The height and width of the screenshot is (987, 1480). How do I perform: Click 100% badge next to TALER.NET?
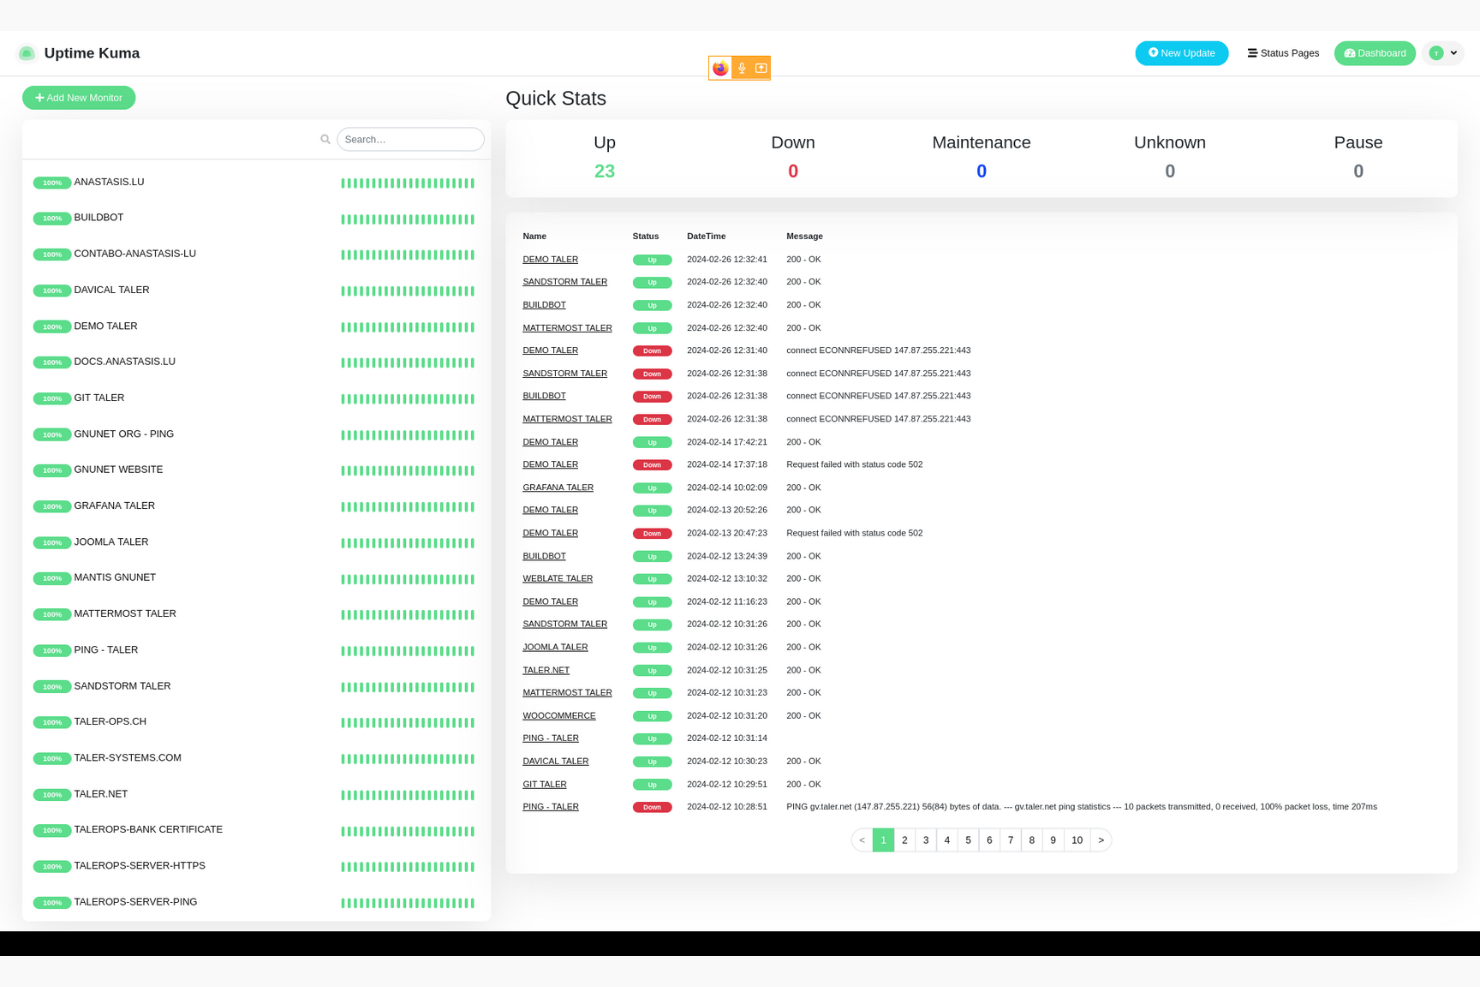click(52, 795)
